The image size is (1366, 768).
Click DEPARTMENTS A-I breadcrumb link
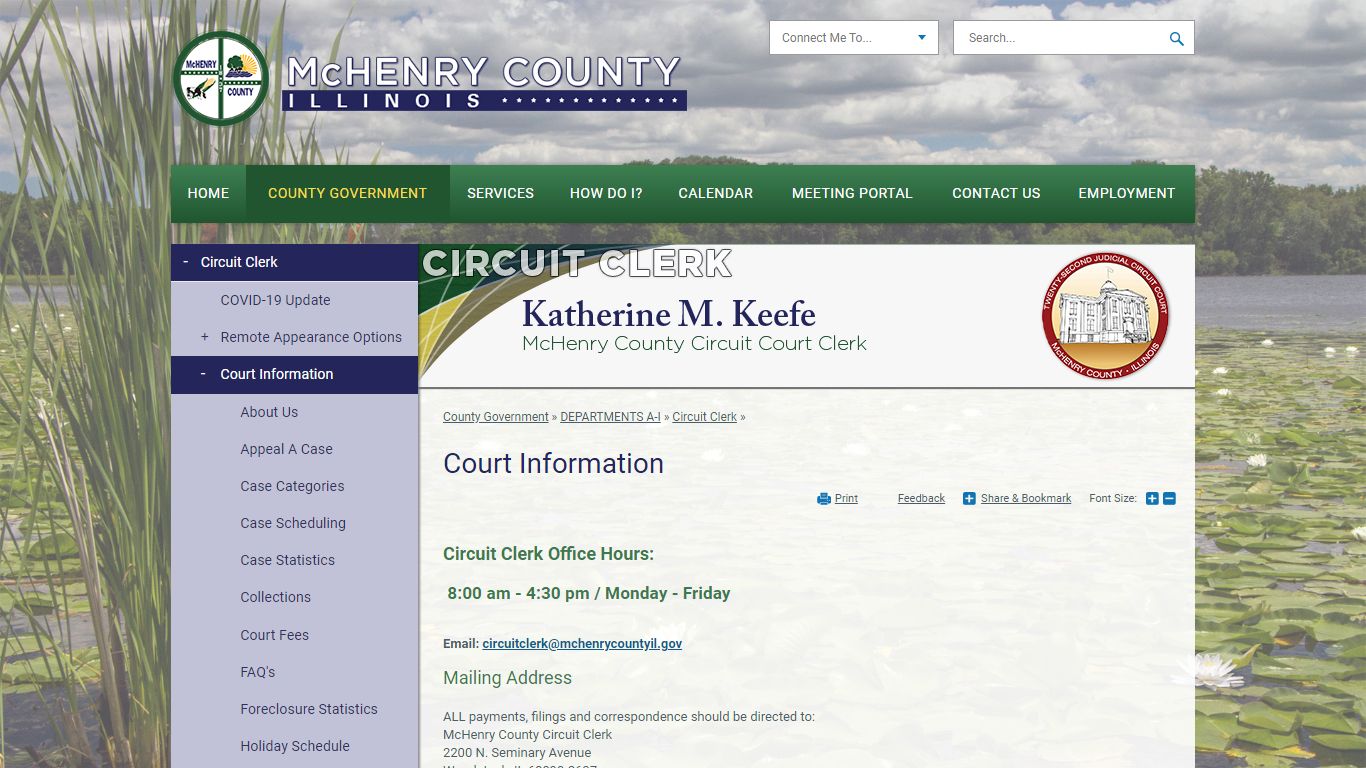tap(610, 417)
